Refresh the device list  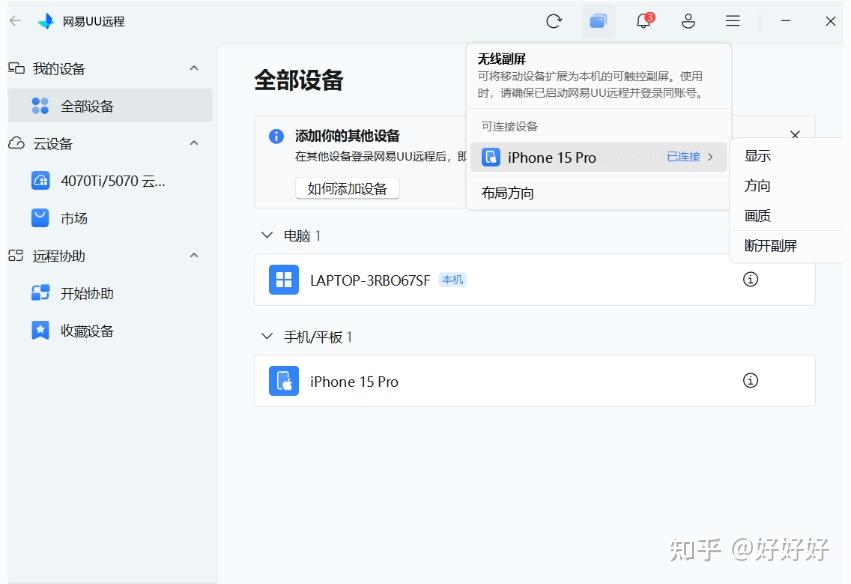[554, 21]
